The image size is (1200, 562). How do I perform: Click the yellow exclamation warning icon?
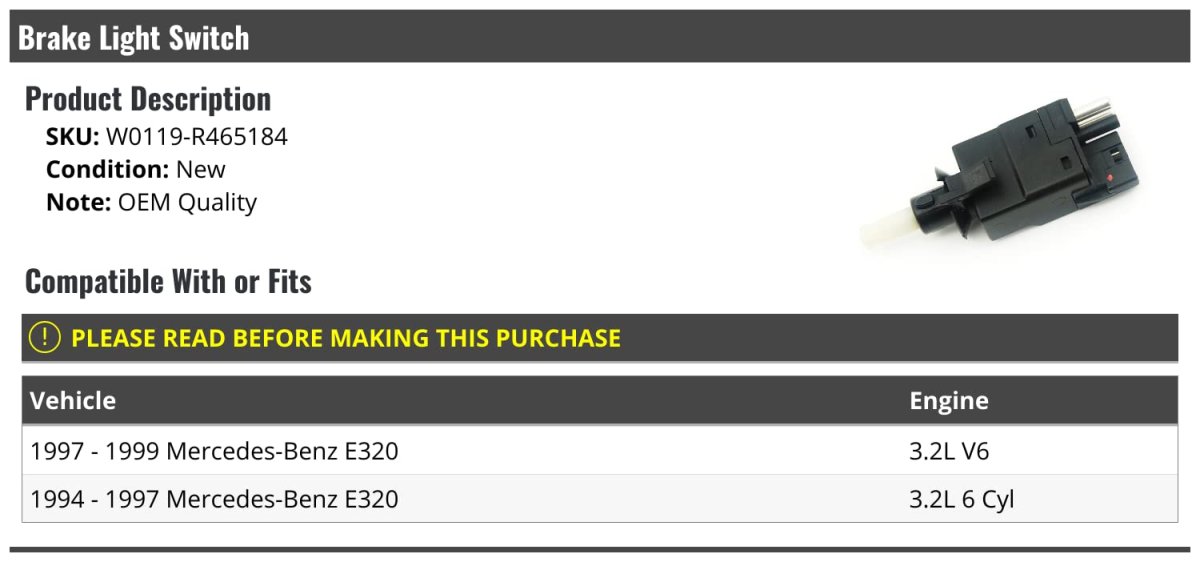click(x=45, y=338)
